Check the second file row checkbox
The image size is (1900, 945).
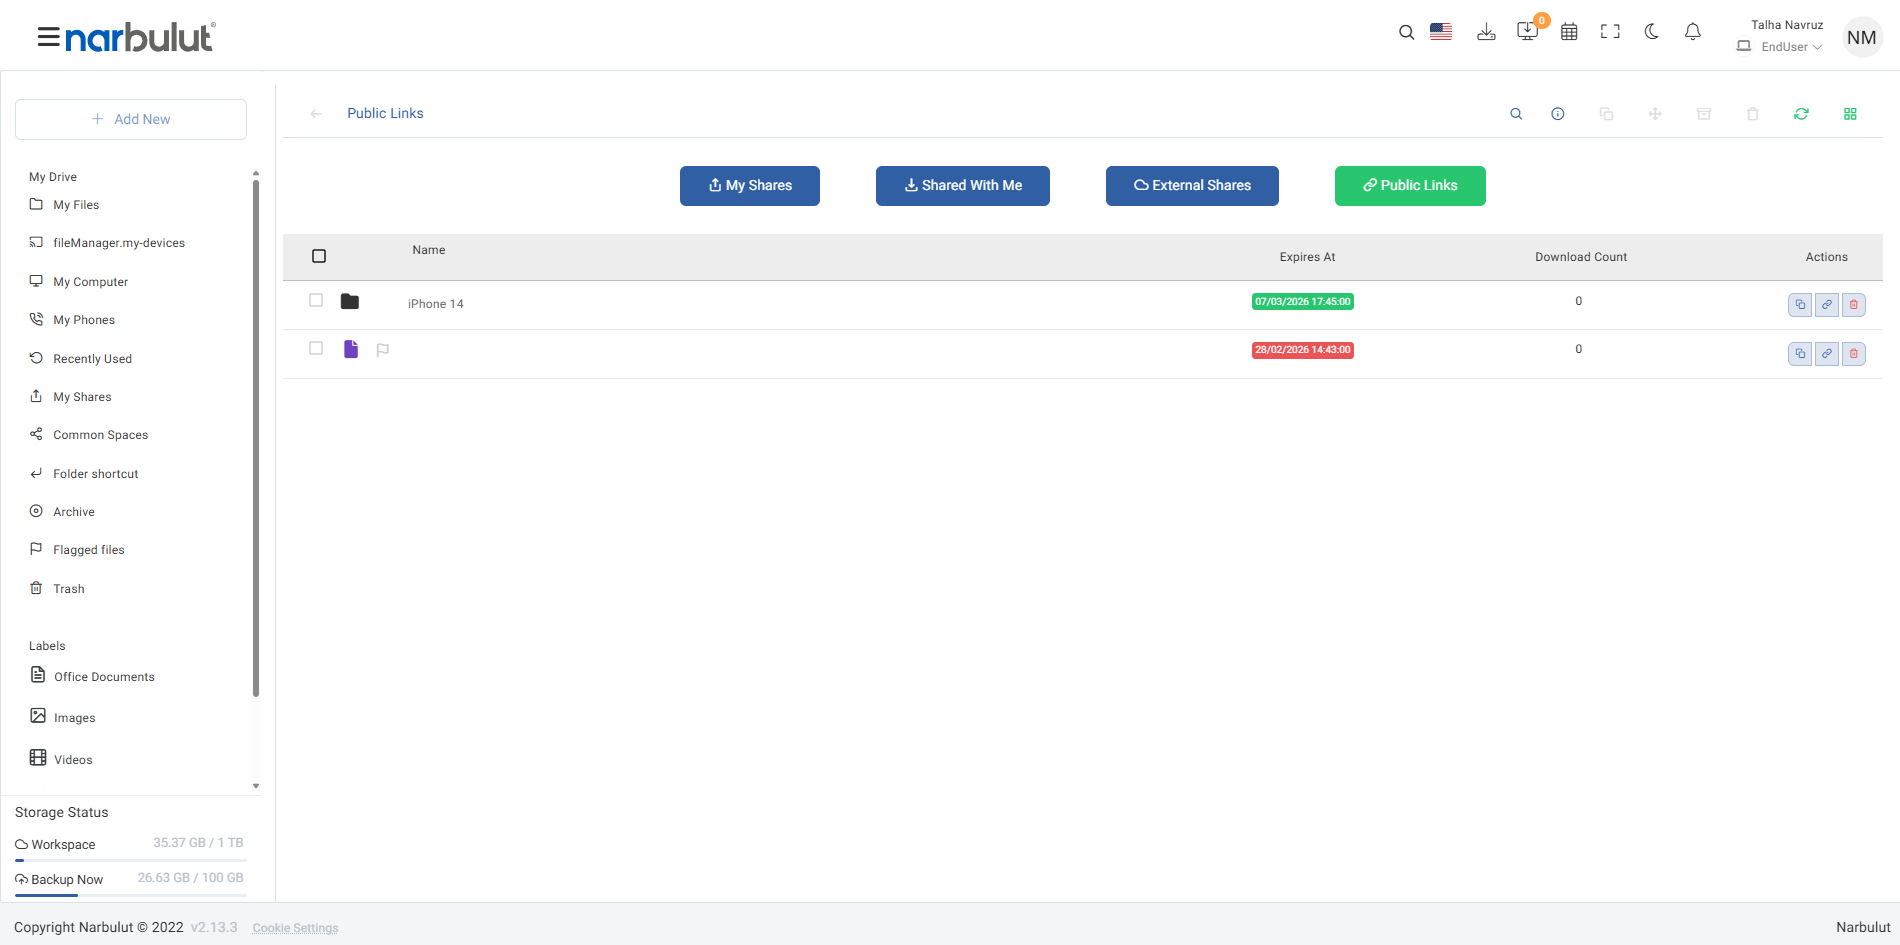[x=316, y=348]
